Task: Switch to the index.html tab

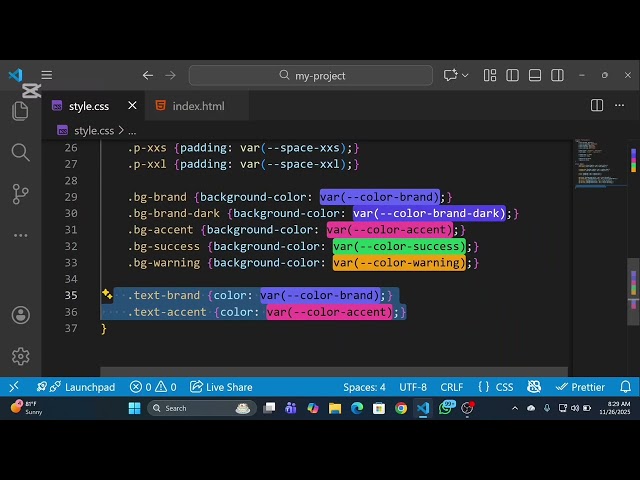Action: (198, 106)
